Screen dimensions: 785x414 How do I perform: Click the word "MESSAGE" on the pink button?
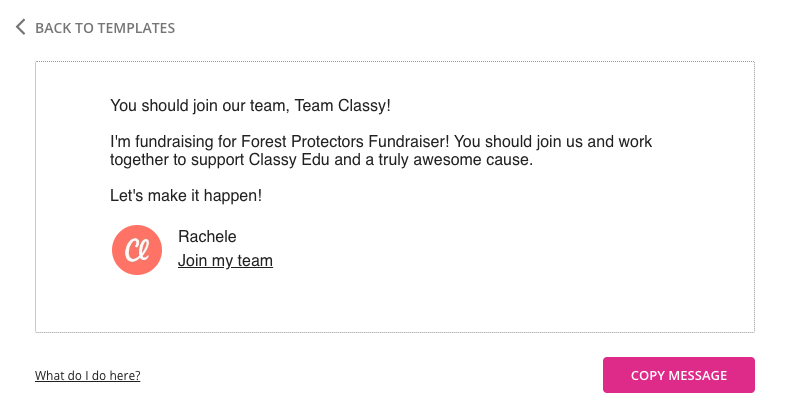(698, 375)
